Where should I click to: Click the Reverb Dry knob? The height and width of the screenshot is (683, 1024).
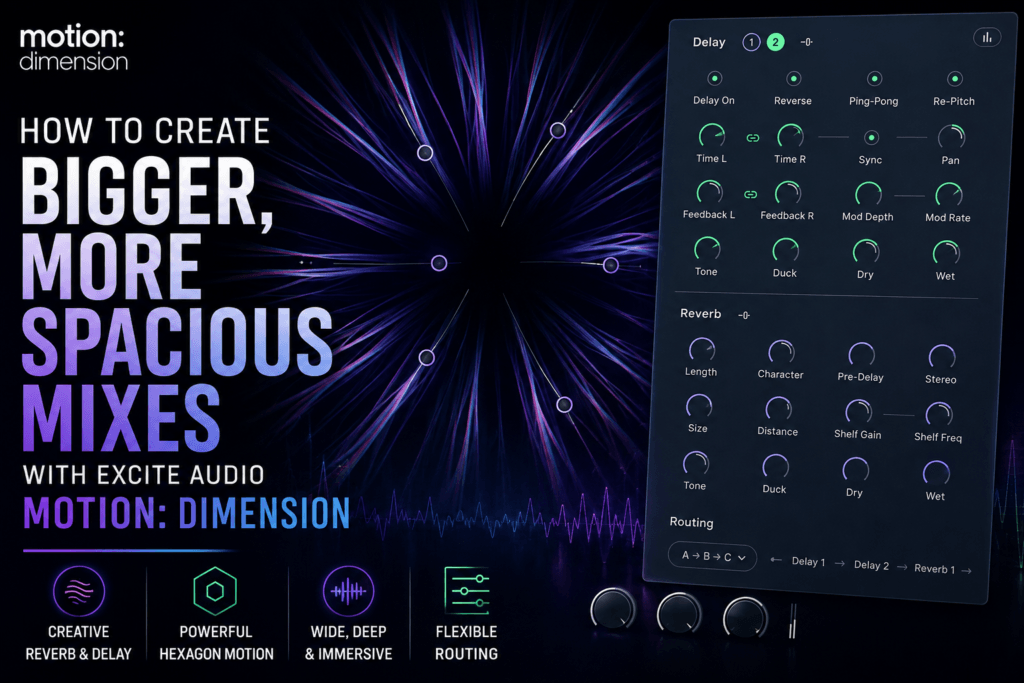click(856, 470)
